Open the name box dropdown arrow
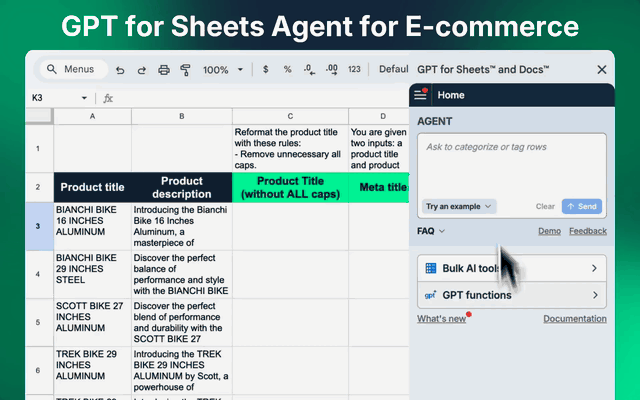 [84, 98]
